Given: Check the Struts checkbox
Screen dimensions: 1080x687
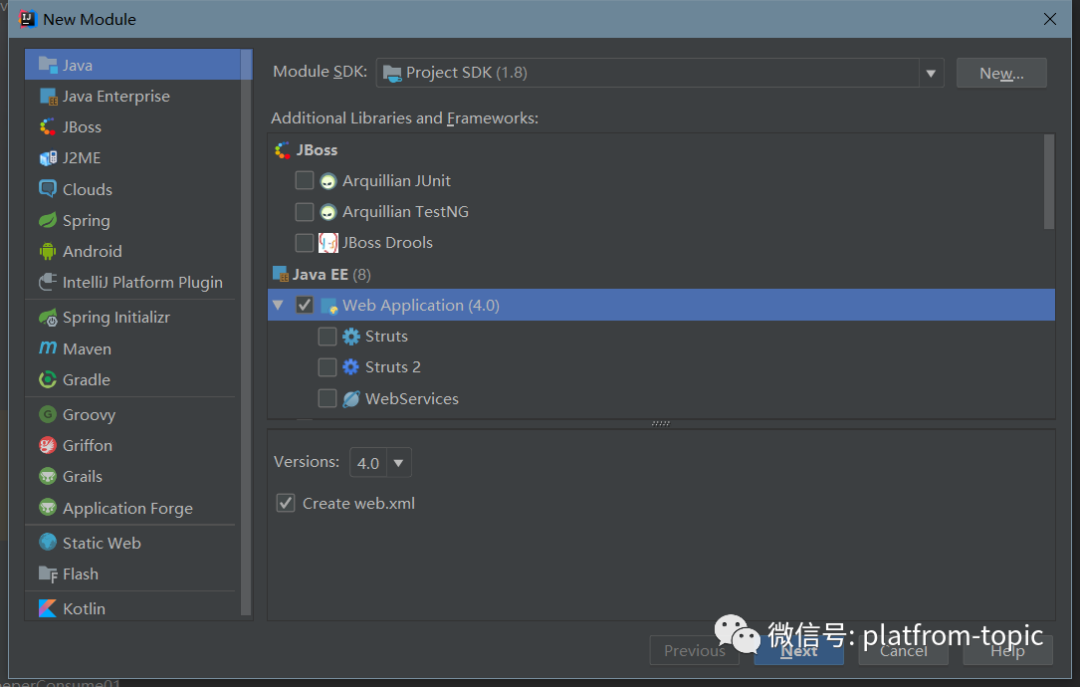Looking at the screenshot, I should click(x=327, y=336).
